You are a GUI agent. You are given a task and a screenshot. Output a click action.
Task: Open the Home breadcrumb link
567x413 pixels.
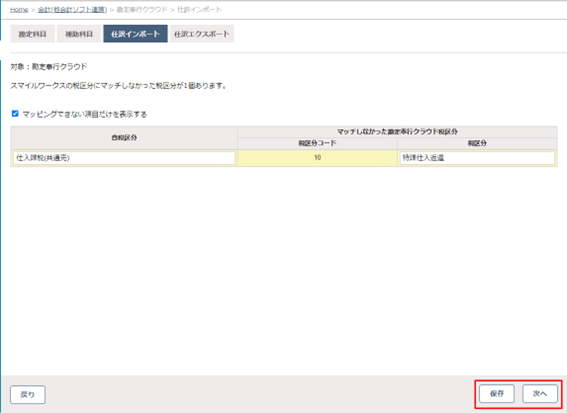point(19,10)
